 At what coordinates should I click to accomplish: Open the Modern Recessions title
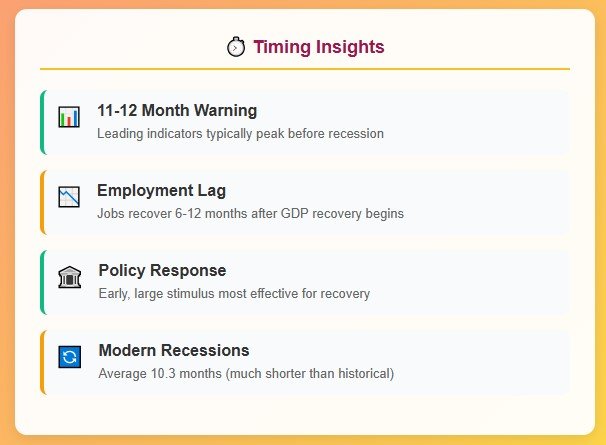click(174, 350)
